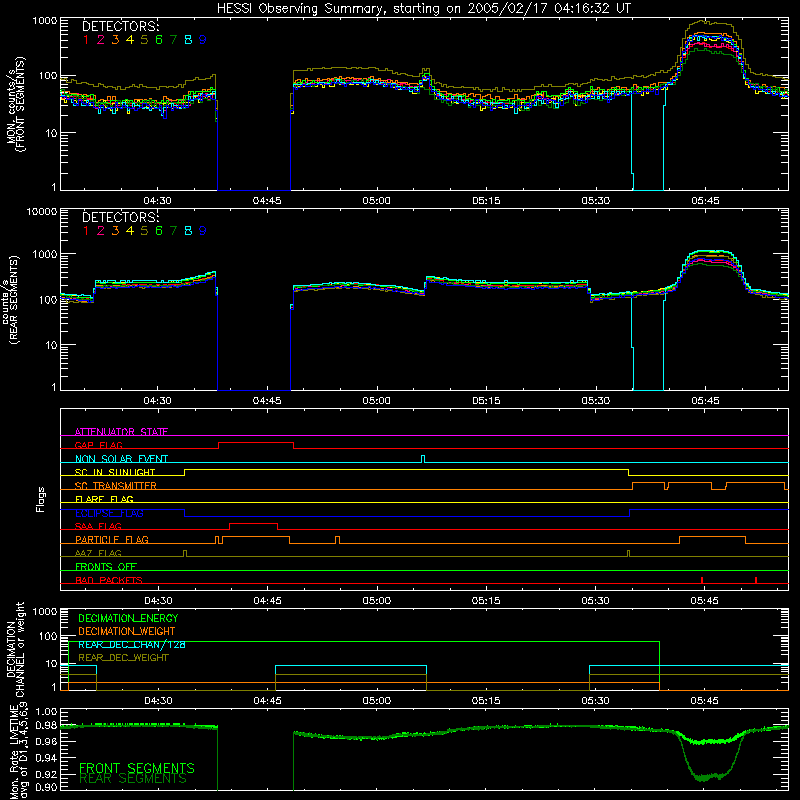The width and height of the screenshot is (800, 800).
Task: Click the 04:45 tick under rear segments plot
Action: 267,401
